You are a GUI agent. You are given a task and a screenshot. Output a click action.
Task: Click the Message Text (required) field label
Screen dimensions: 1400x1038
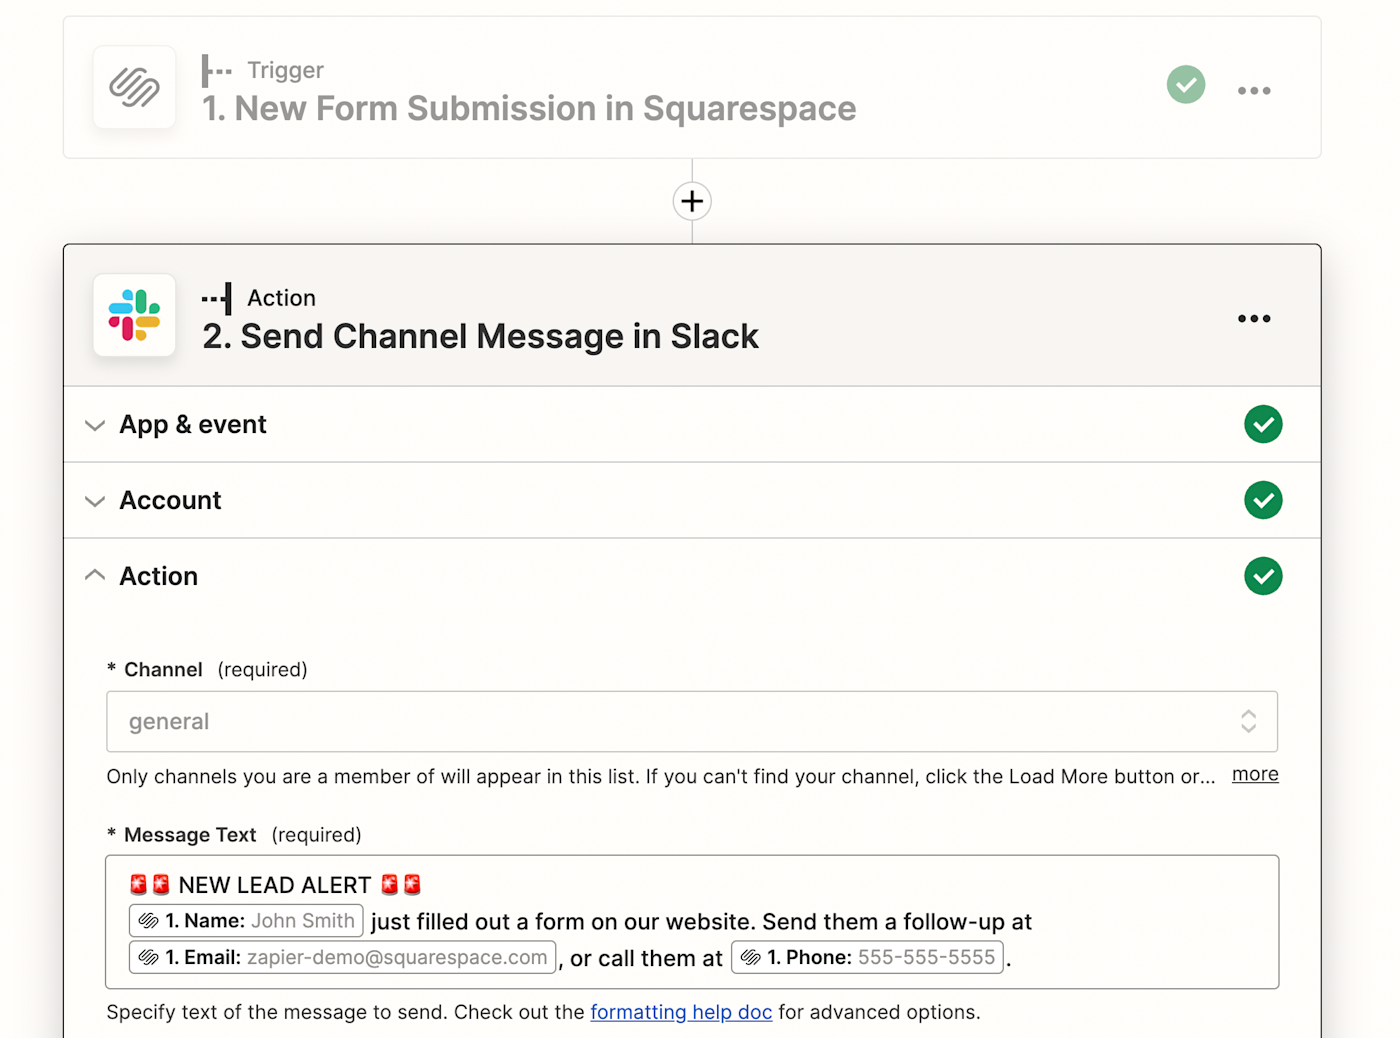tap(234, 835)
